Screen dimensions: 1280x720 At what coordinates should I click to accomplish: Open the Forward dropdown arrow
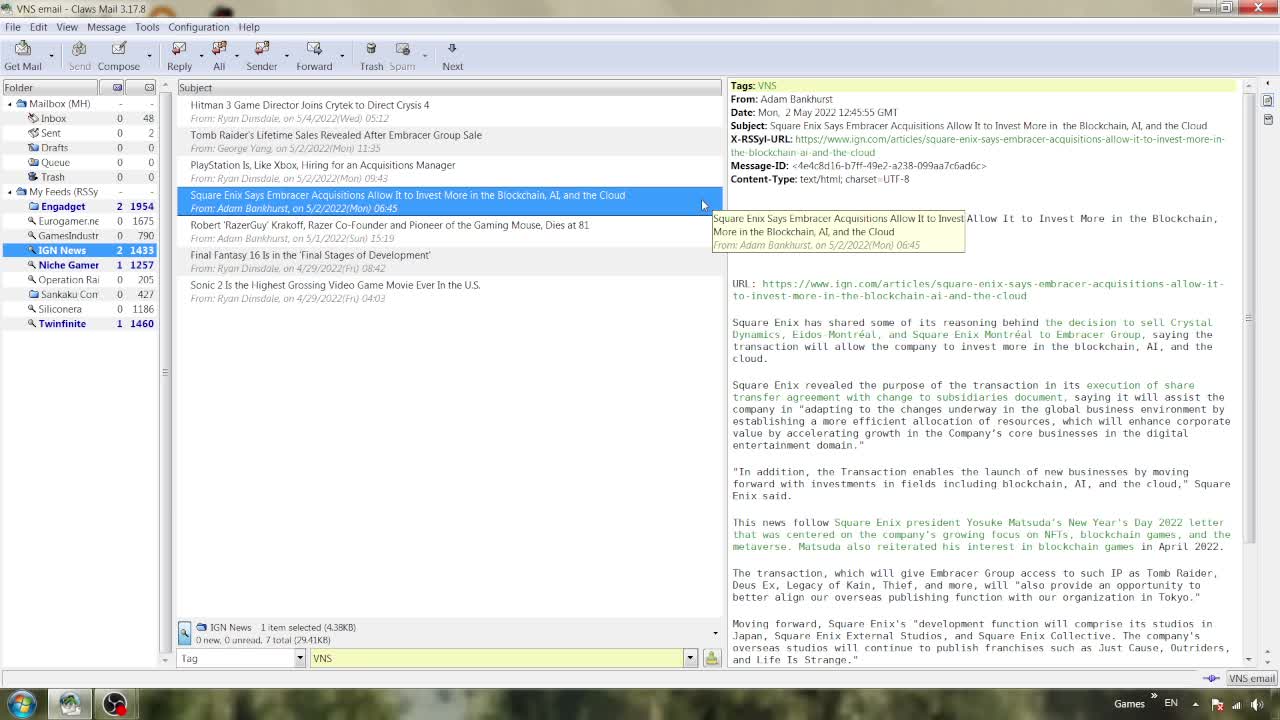pyautogui.click(x=342, y=56)
